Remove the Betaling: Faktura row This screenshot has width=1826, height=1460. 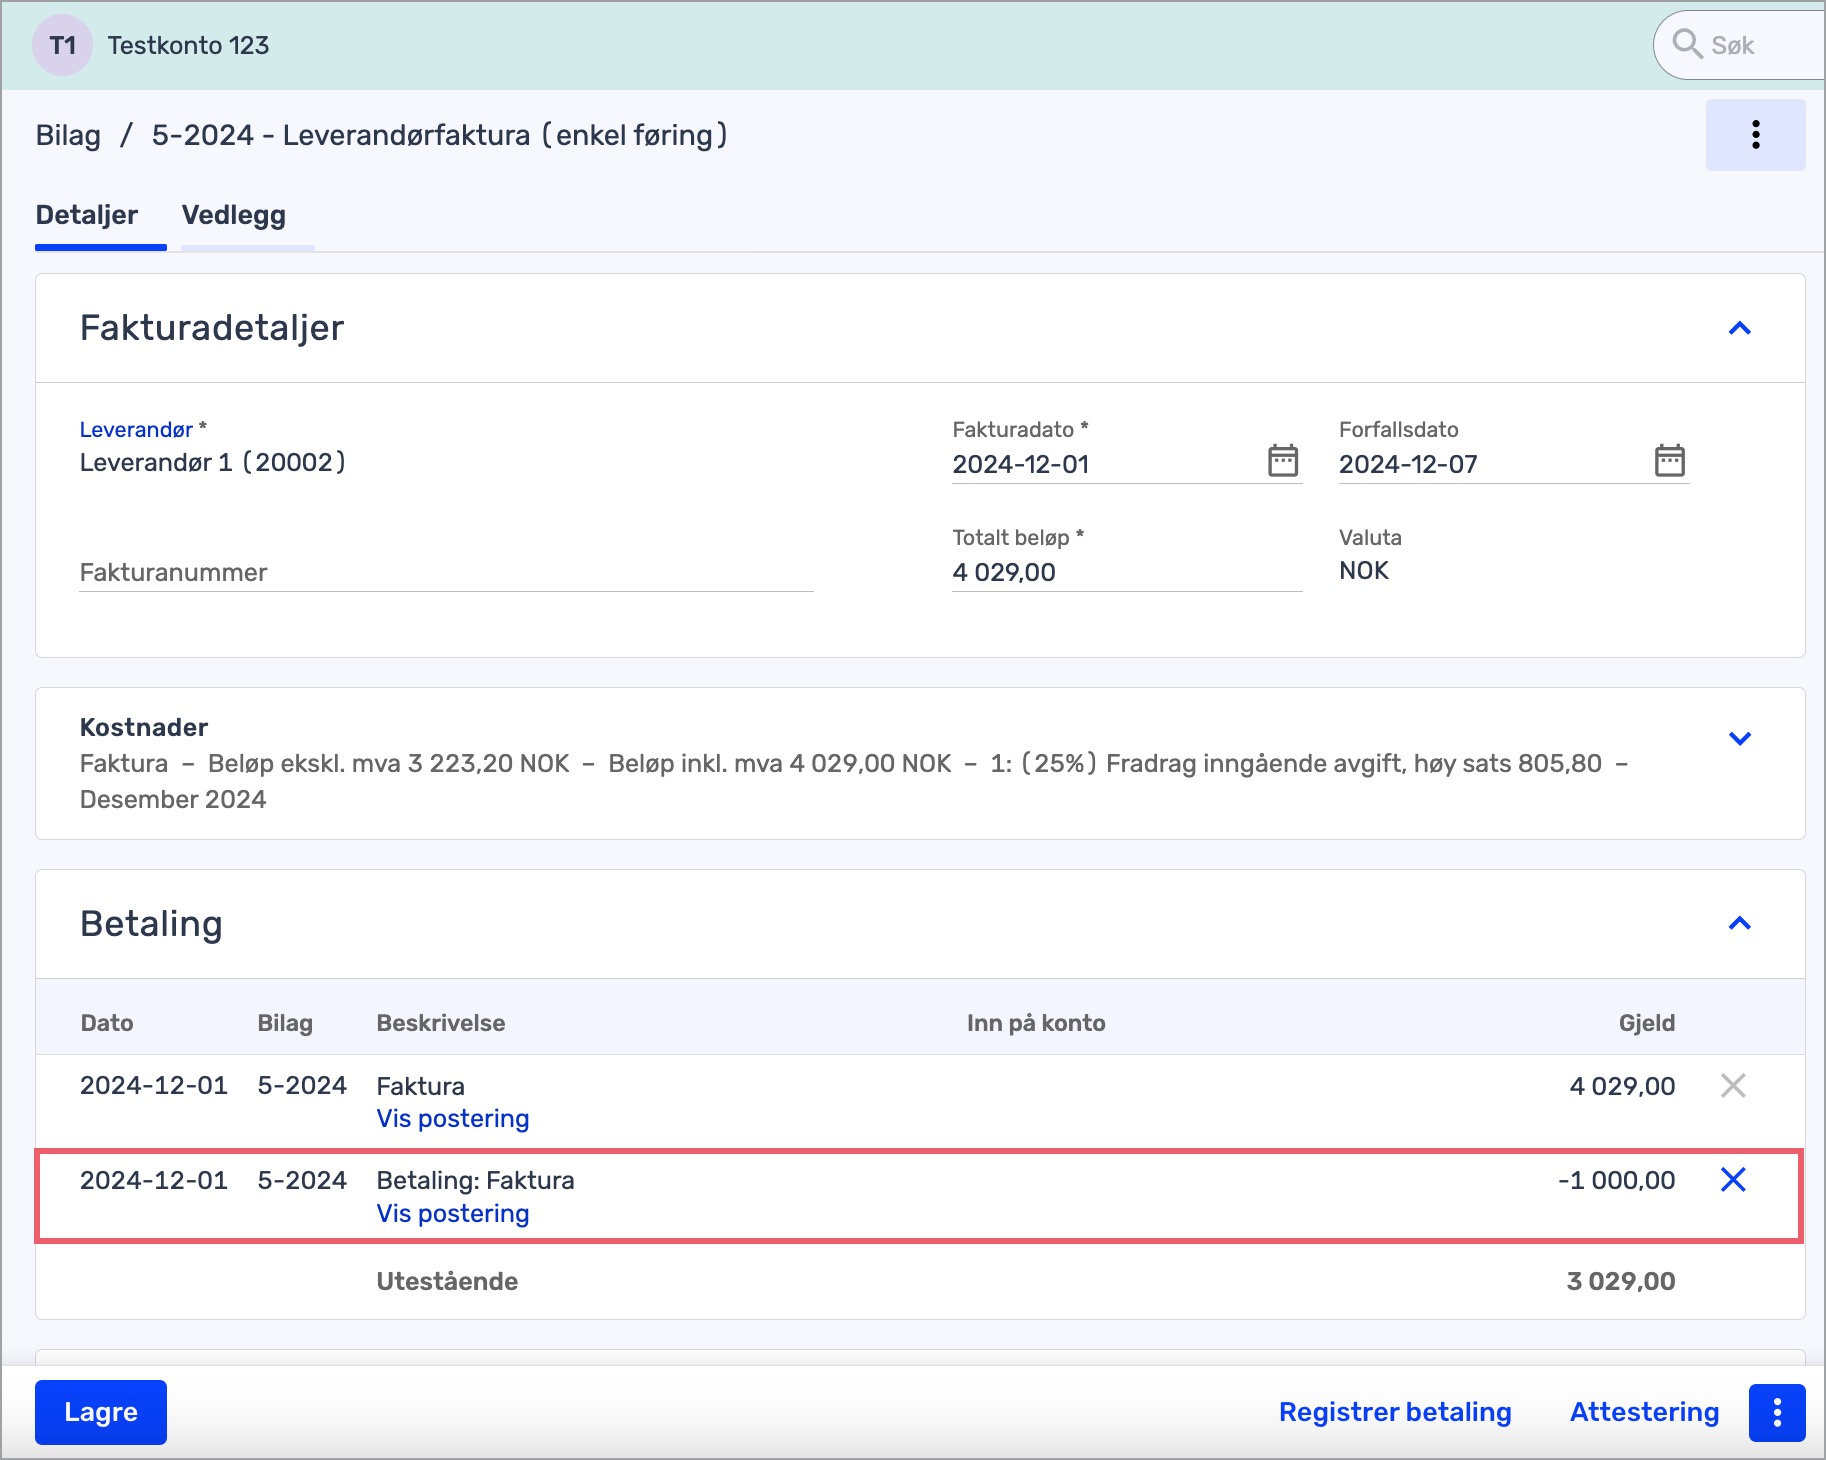pyautogui.click(x=1733, y=1180)
